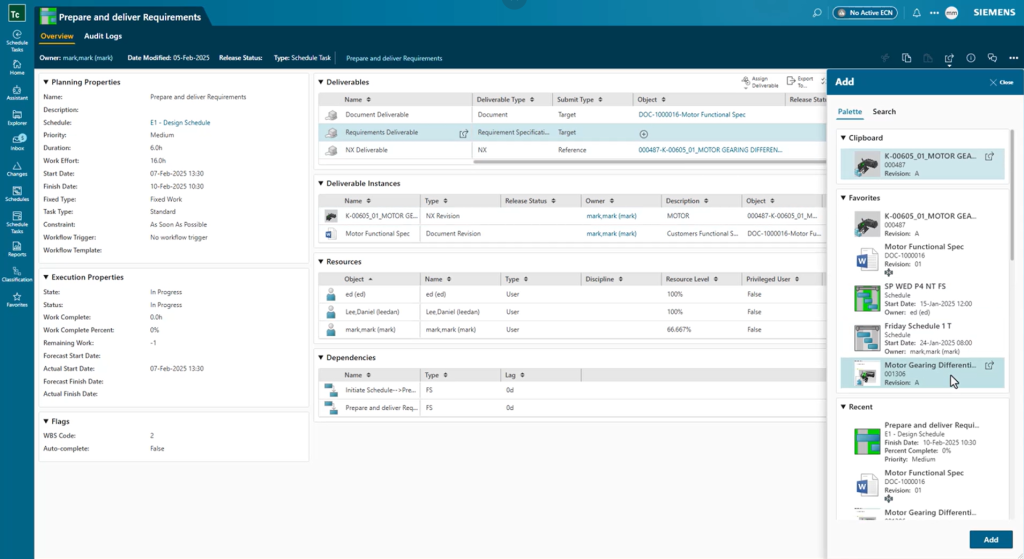The height and width of the screenshot is (559, 1024).
Task: Open the user avatar menu
Action: pyautogui.click(x=952, y=12)
